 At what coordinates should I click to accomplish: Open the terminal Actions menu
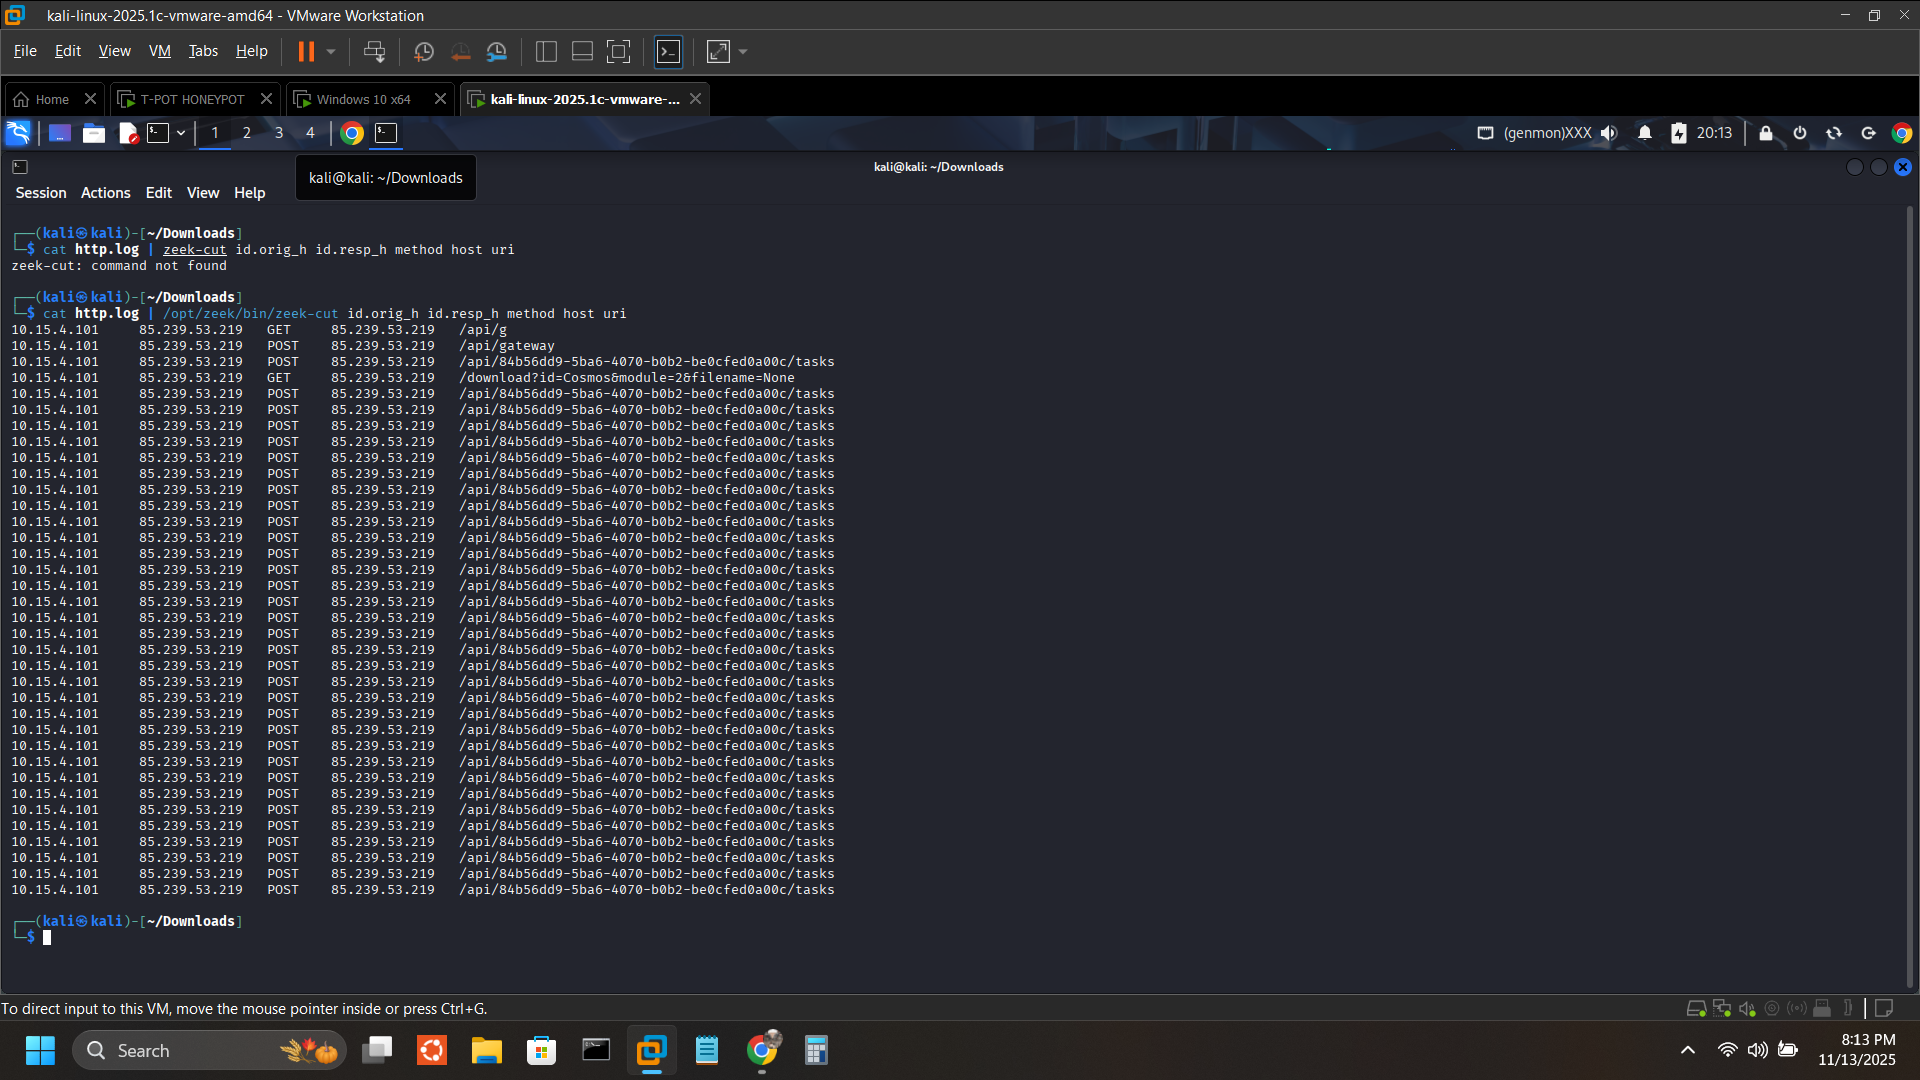click(106, 193)
